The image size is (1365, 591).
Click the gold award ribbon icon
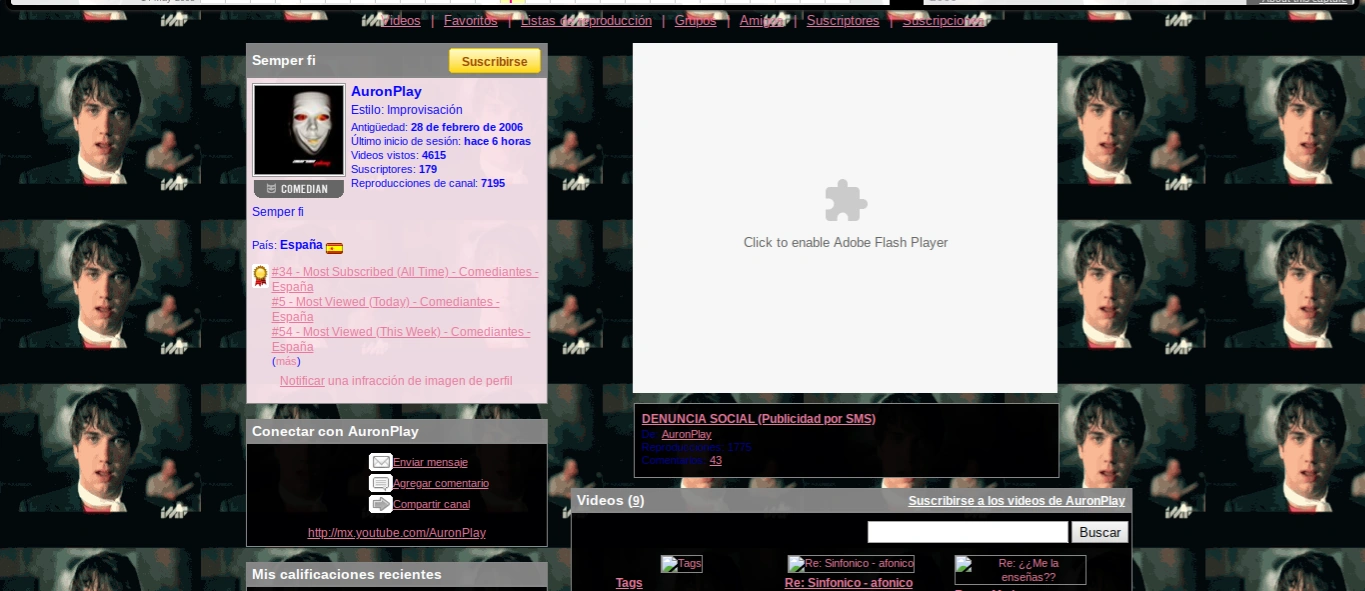pos(260,276)
